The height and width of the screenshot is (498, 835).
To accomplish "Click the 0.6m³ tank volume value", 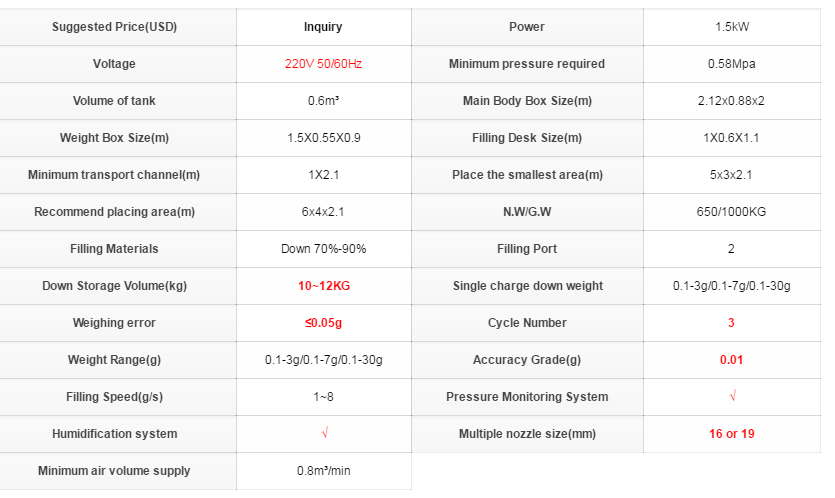I will click(x=323, y=101).
